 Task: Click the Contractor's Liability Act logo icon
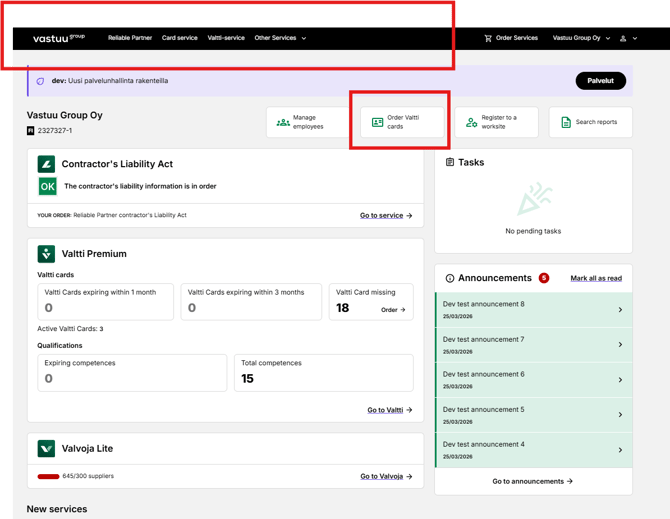(x=46, y=164)
